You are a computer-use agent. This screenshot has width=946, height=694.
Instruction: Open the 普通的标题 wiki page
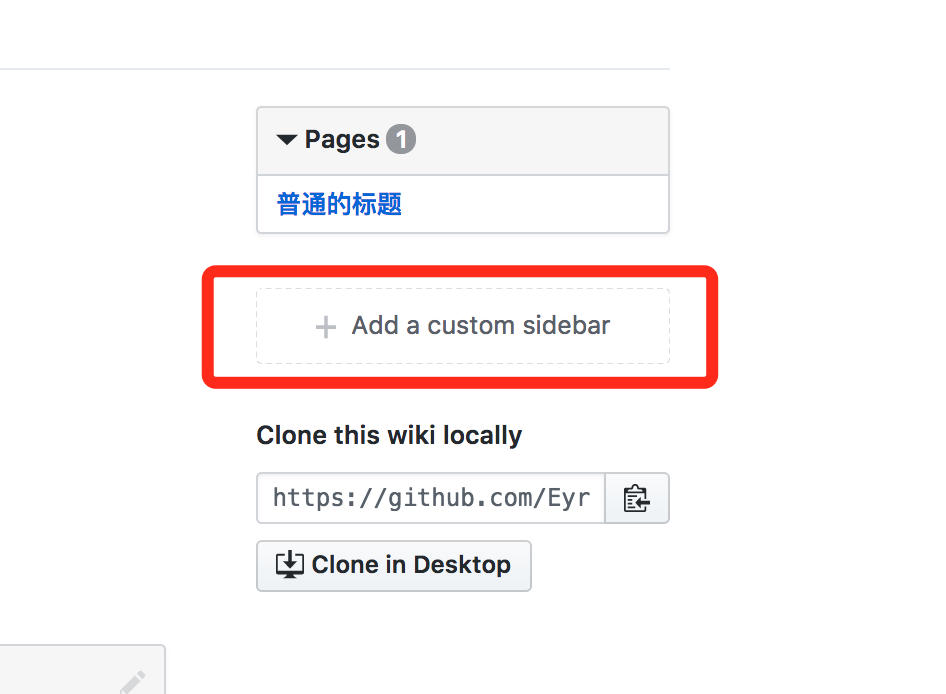coord(339,204)
